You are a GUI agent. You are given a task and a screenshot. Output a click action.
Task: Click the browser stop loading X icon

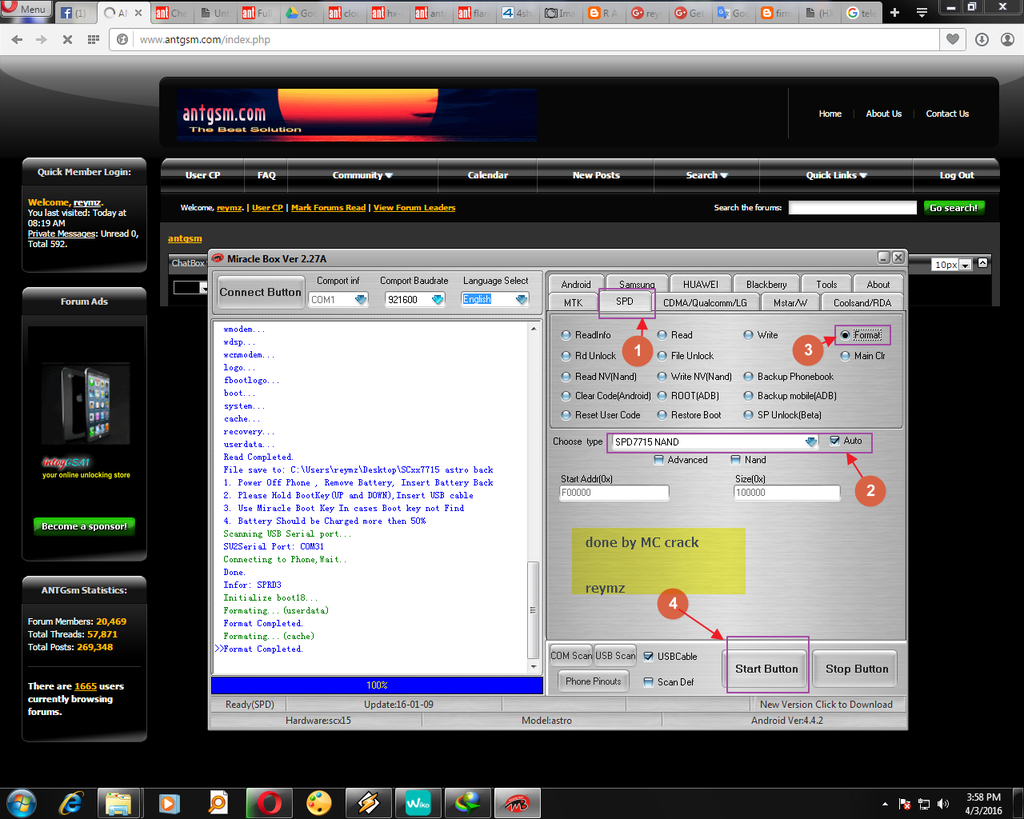click(67, 40)
